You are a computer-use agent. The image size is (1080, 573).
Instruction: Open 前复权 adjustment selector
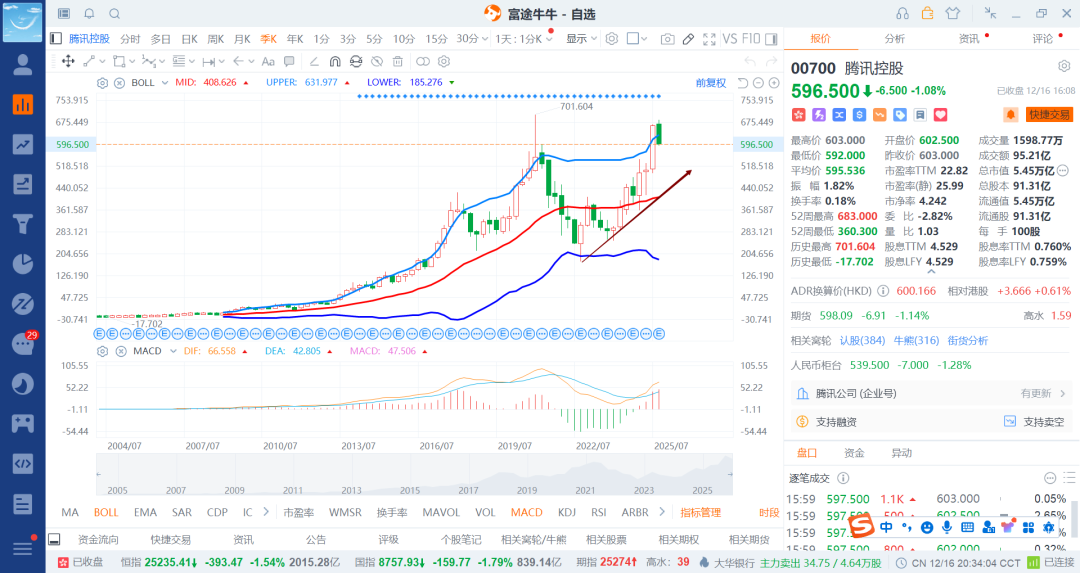coord(711,83)
